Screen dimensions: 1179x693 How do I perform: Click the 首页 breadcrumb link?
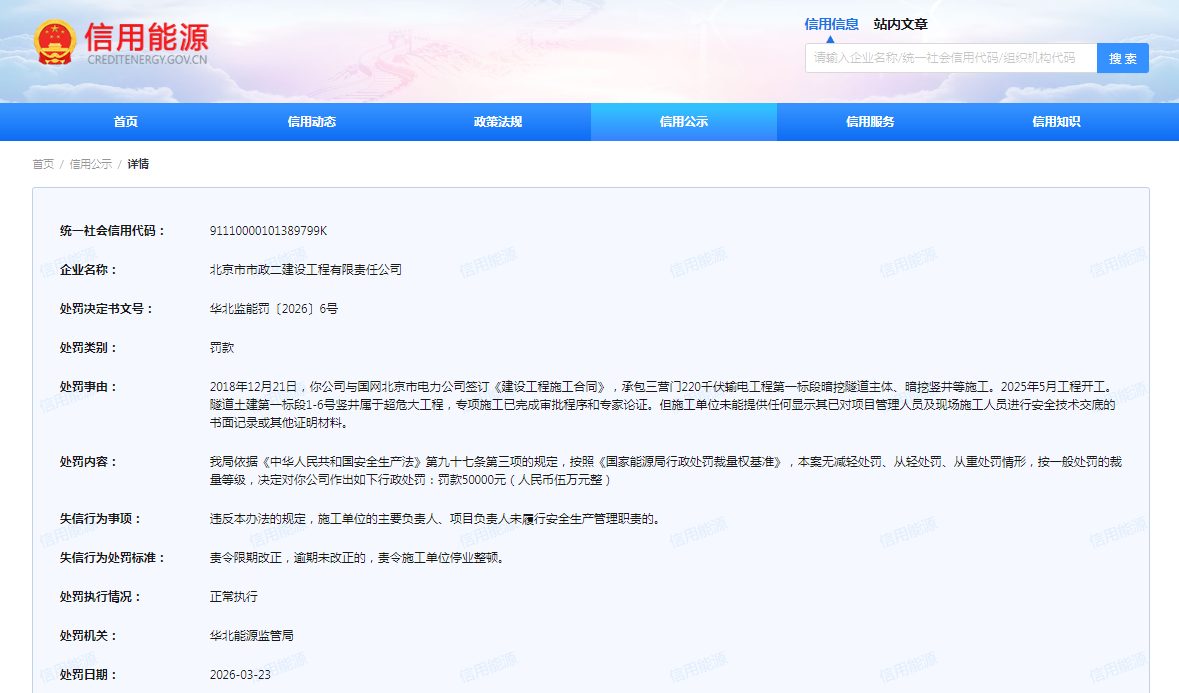click(x=43, y=164)
